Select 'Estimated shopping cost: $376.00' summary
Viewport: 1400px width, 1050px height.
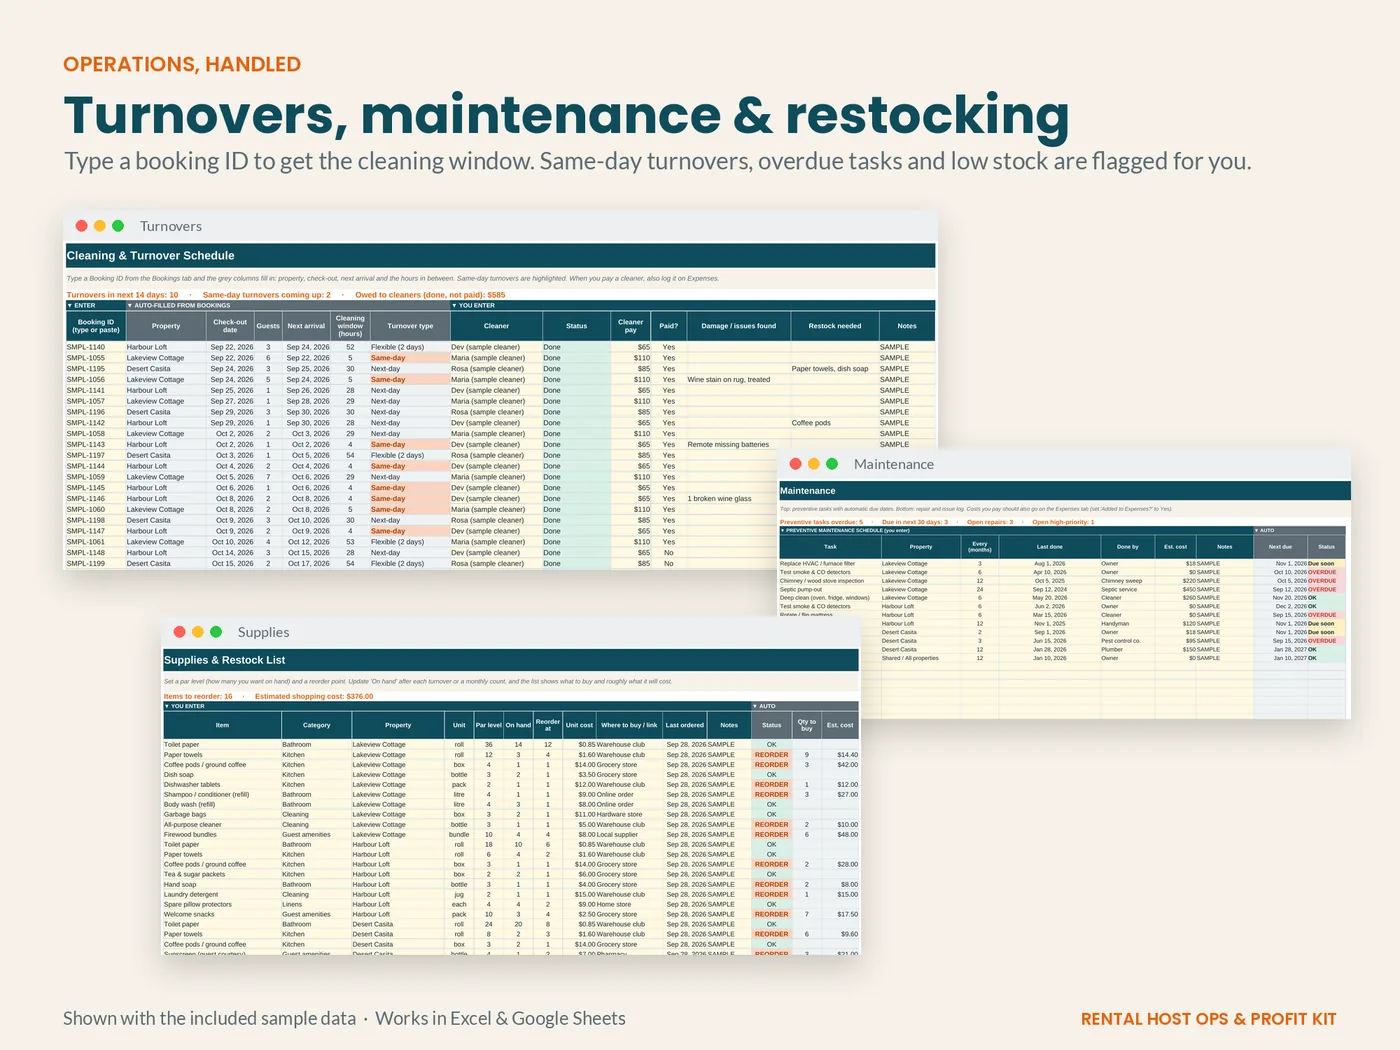[x=314, y=696]
